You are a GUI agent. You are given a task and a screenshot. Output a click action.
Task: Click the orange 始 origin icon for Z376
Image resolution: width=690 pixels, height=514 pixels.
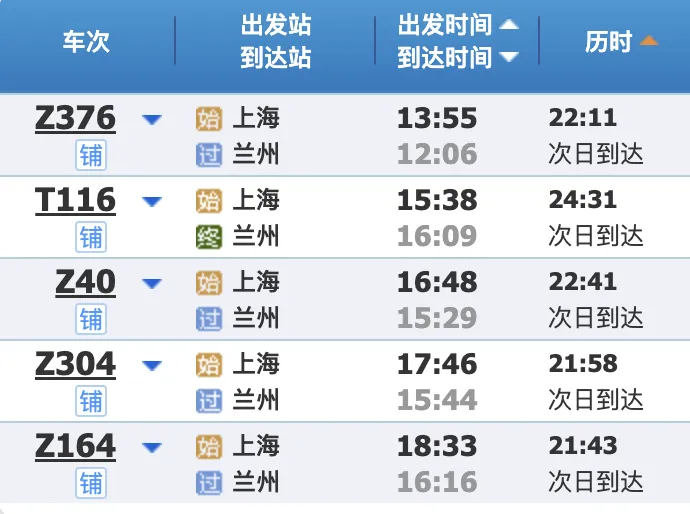(209, 119)
